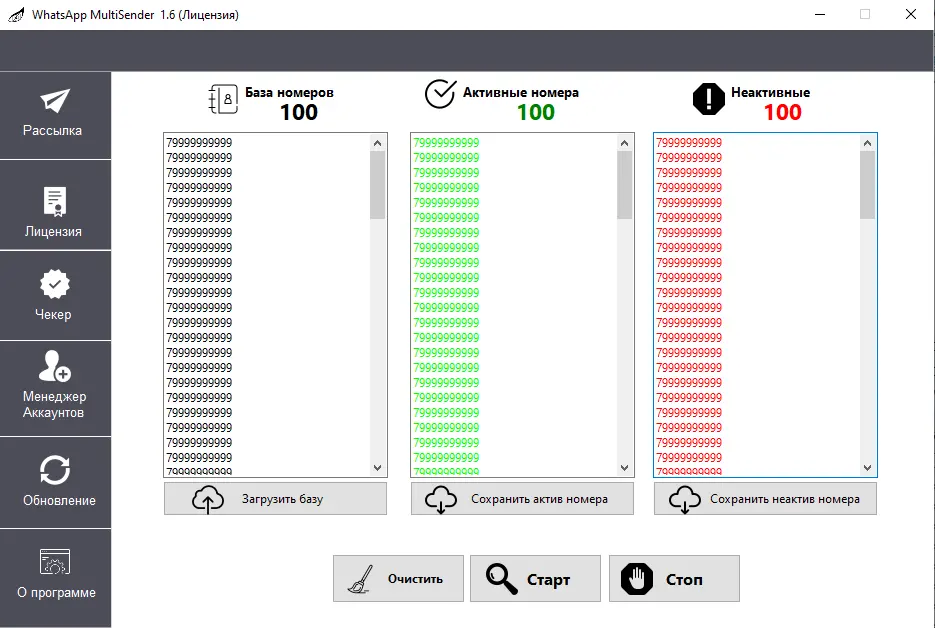Click the refresh arrows update icon
The height and width of the screenshot is (628, 935).
pyautogui.click(x=55, y=471)
